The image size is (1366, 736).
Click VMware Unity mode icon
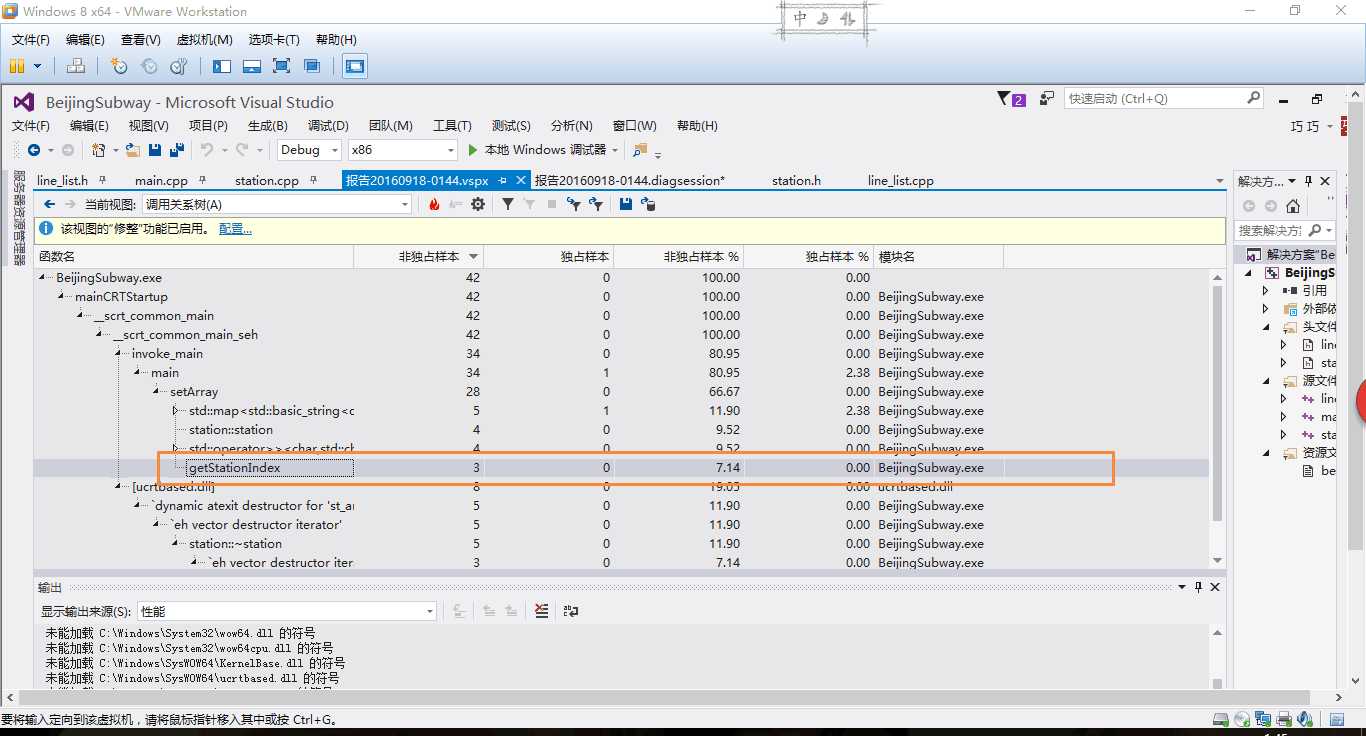312,66
